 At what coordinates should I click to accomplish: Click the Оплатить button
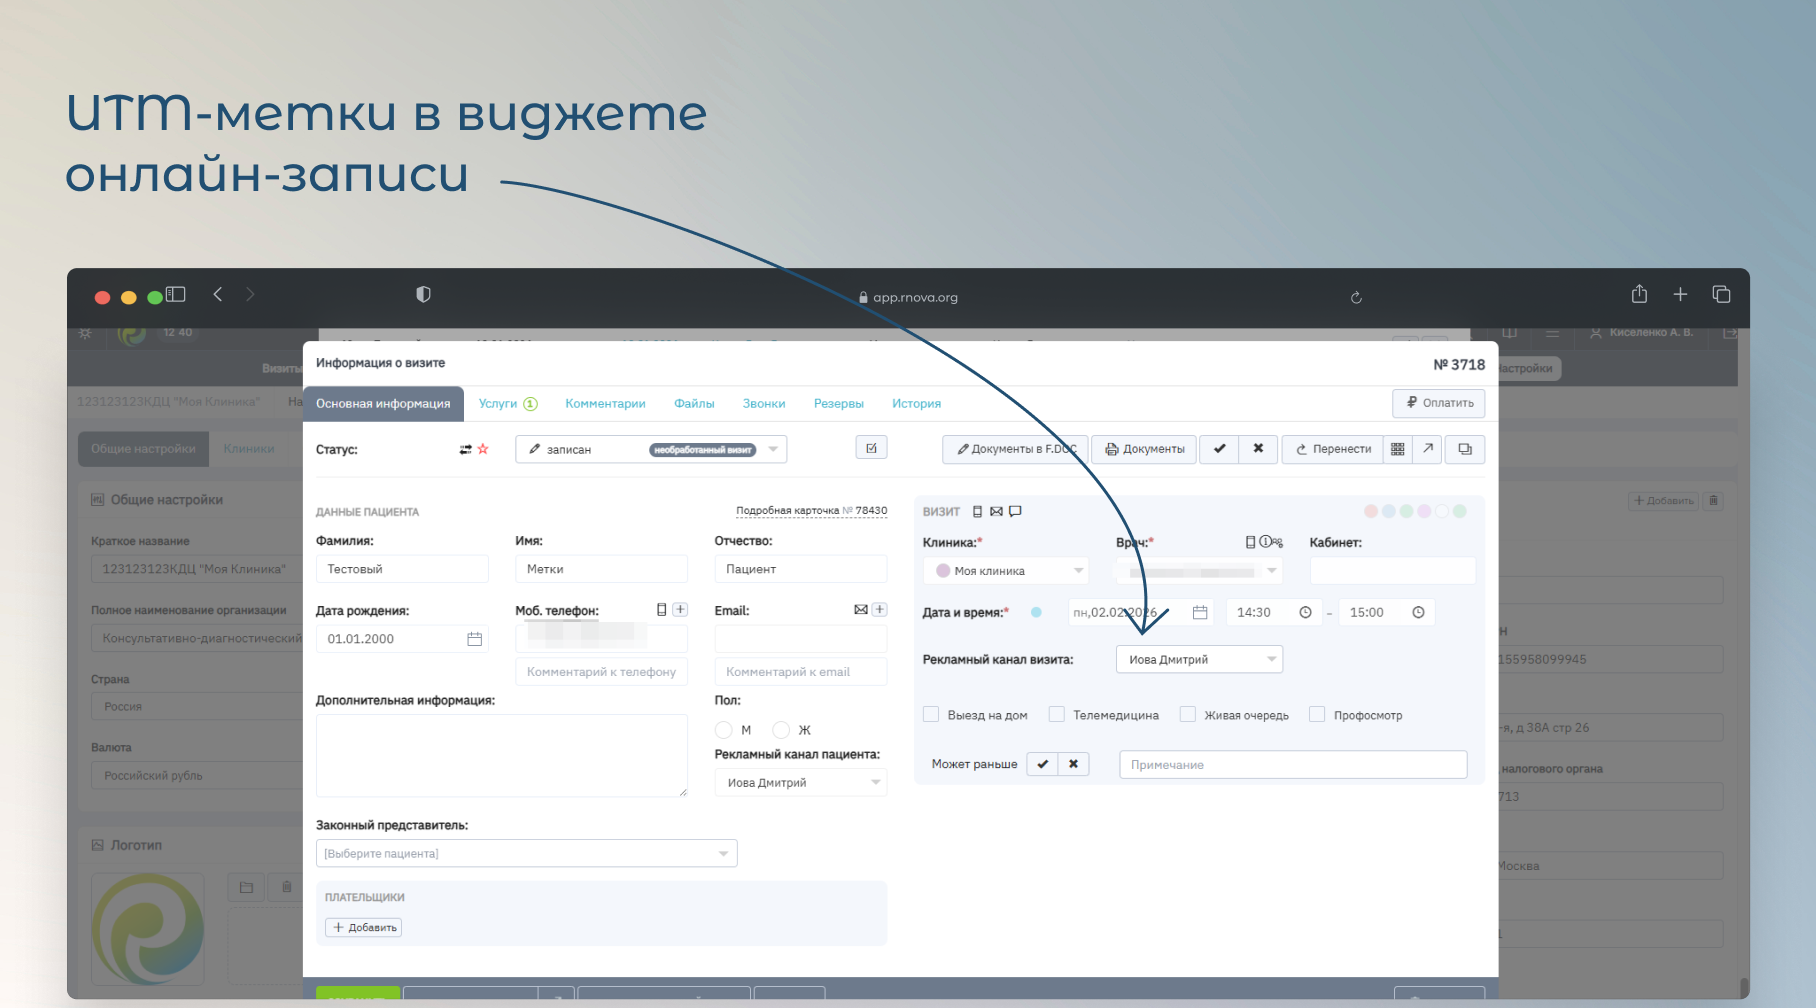pyautogui.click(x=1438, y=403)
